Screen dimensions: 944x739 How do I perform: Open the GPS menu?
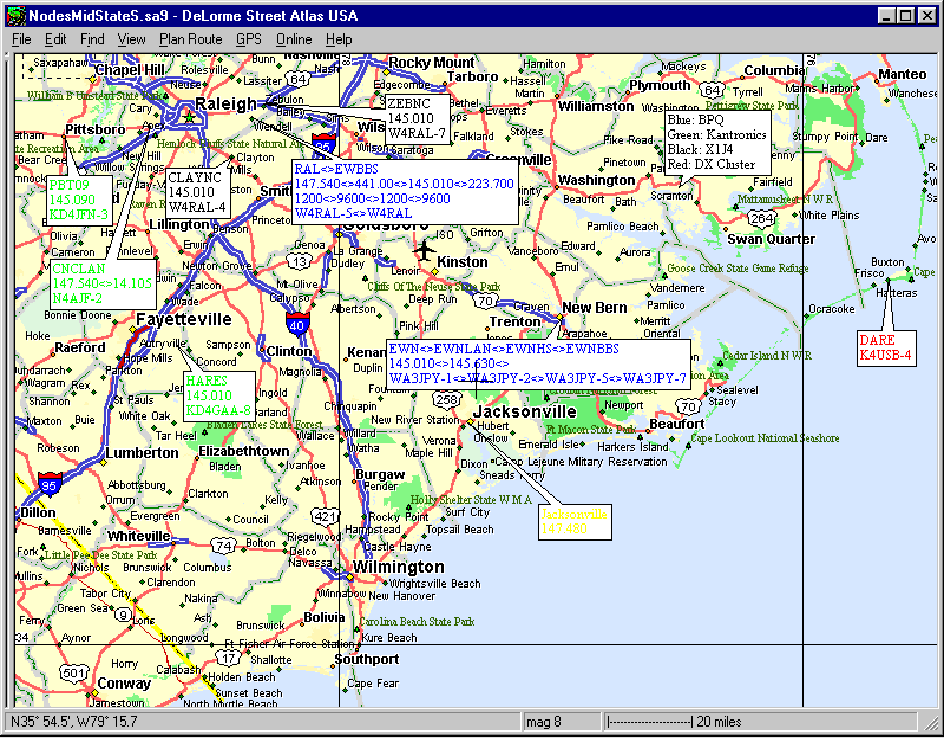click(x=249, y=39)
